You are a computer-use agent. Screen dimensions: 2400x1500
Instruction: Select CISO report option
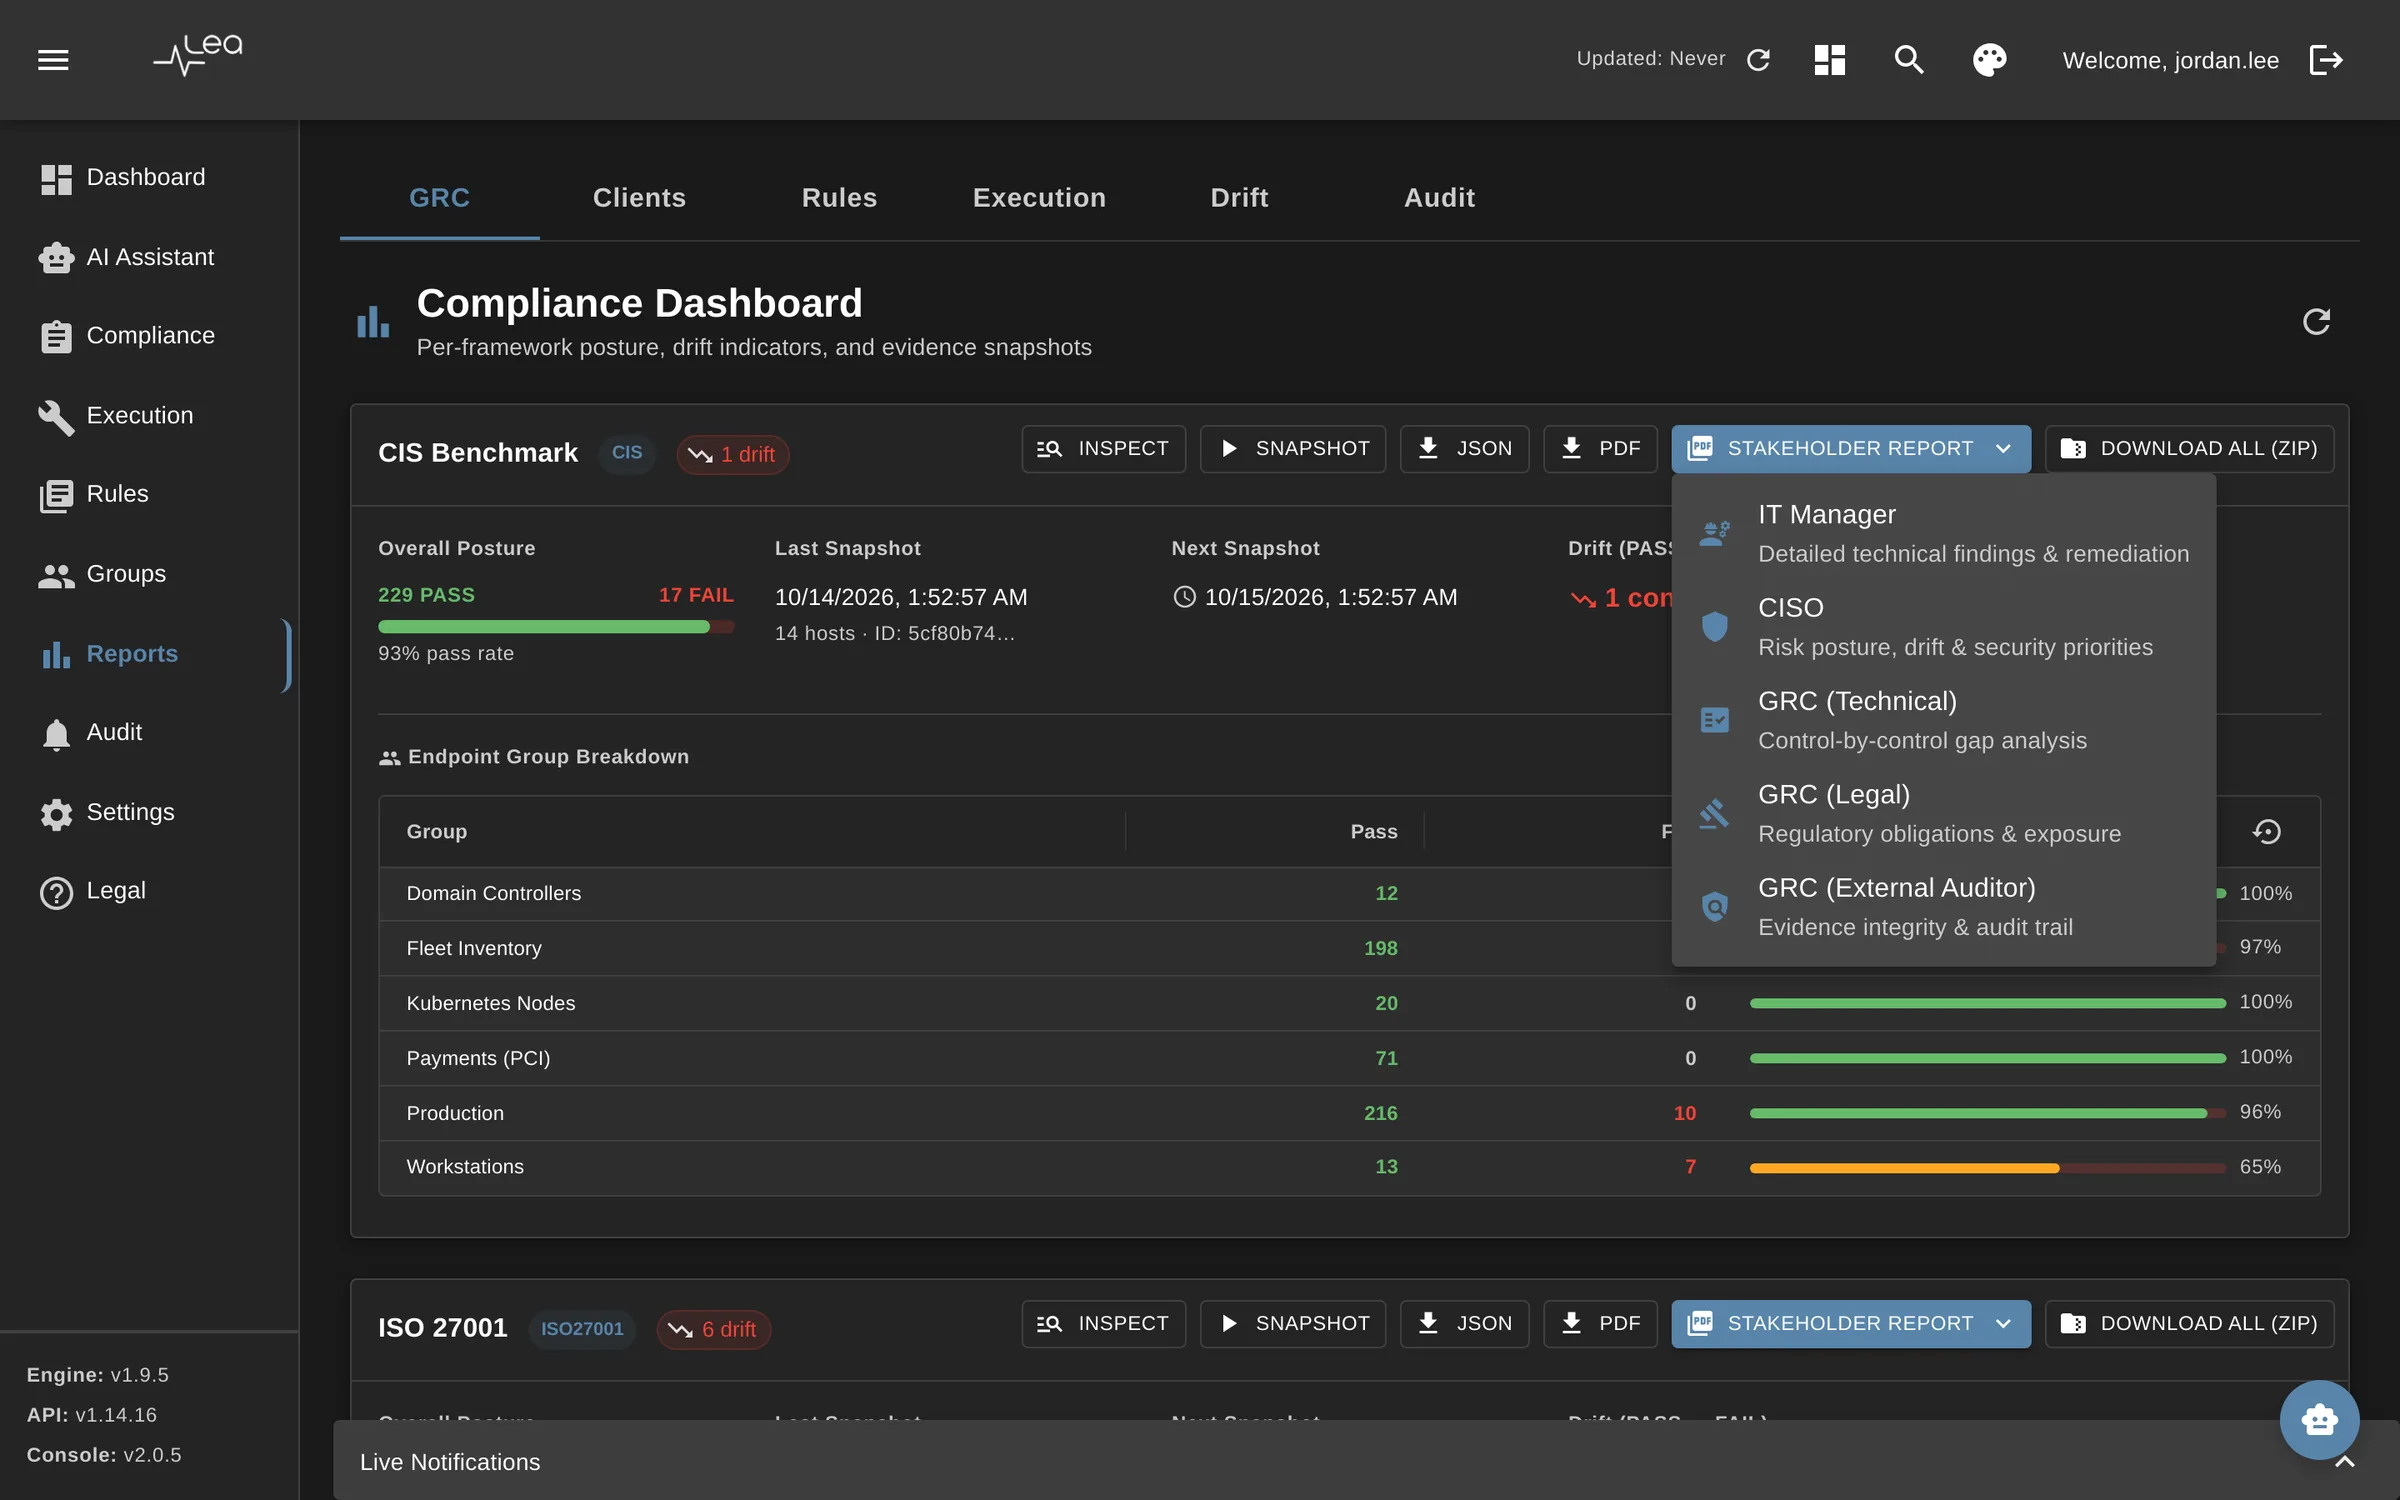pos(1943,627)
